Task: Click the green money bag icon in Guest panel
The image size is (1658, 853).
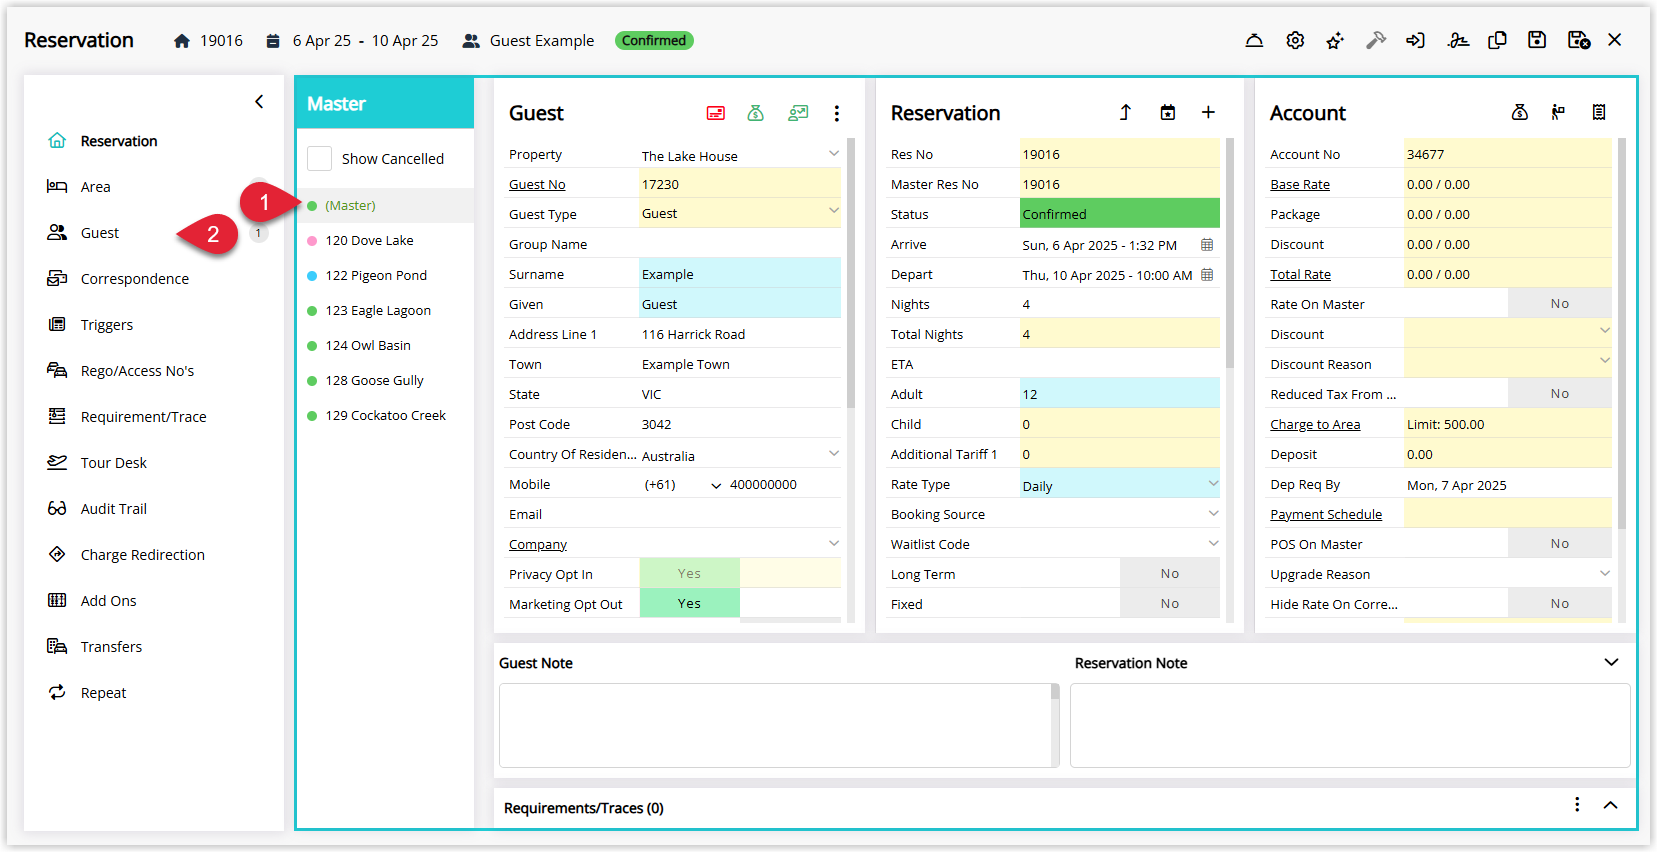Action: click(756, 113)
